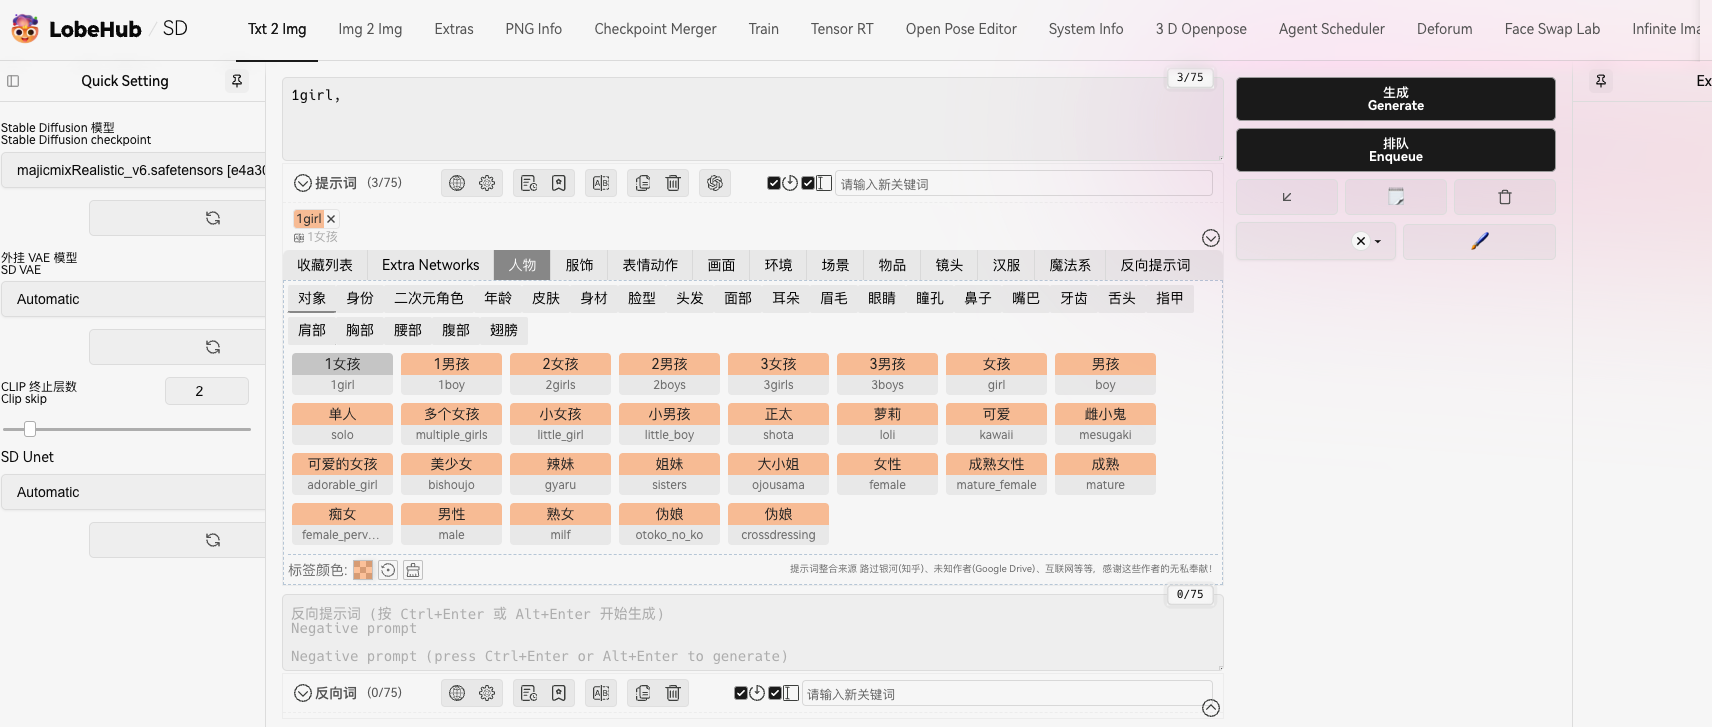Copy prompt using copy icon in 提示词 toolbar
The height and width of the screenshot is (727, 1712).
click(643, 183)
